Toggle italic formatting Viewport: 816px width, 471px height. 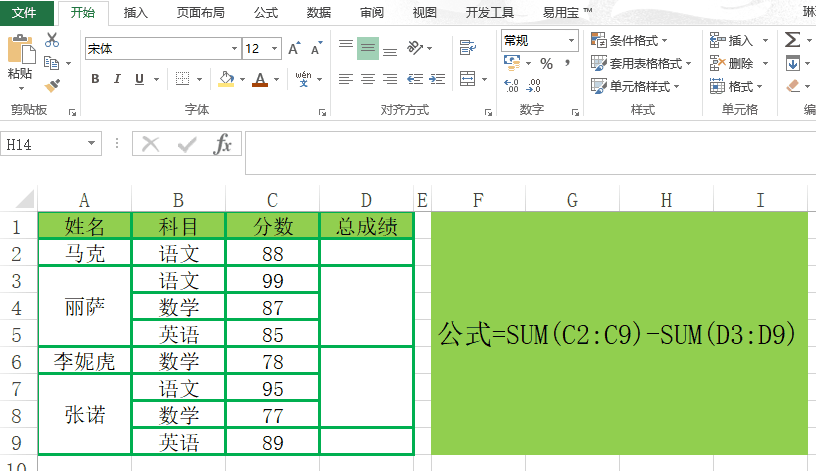117,79
